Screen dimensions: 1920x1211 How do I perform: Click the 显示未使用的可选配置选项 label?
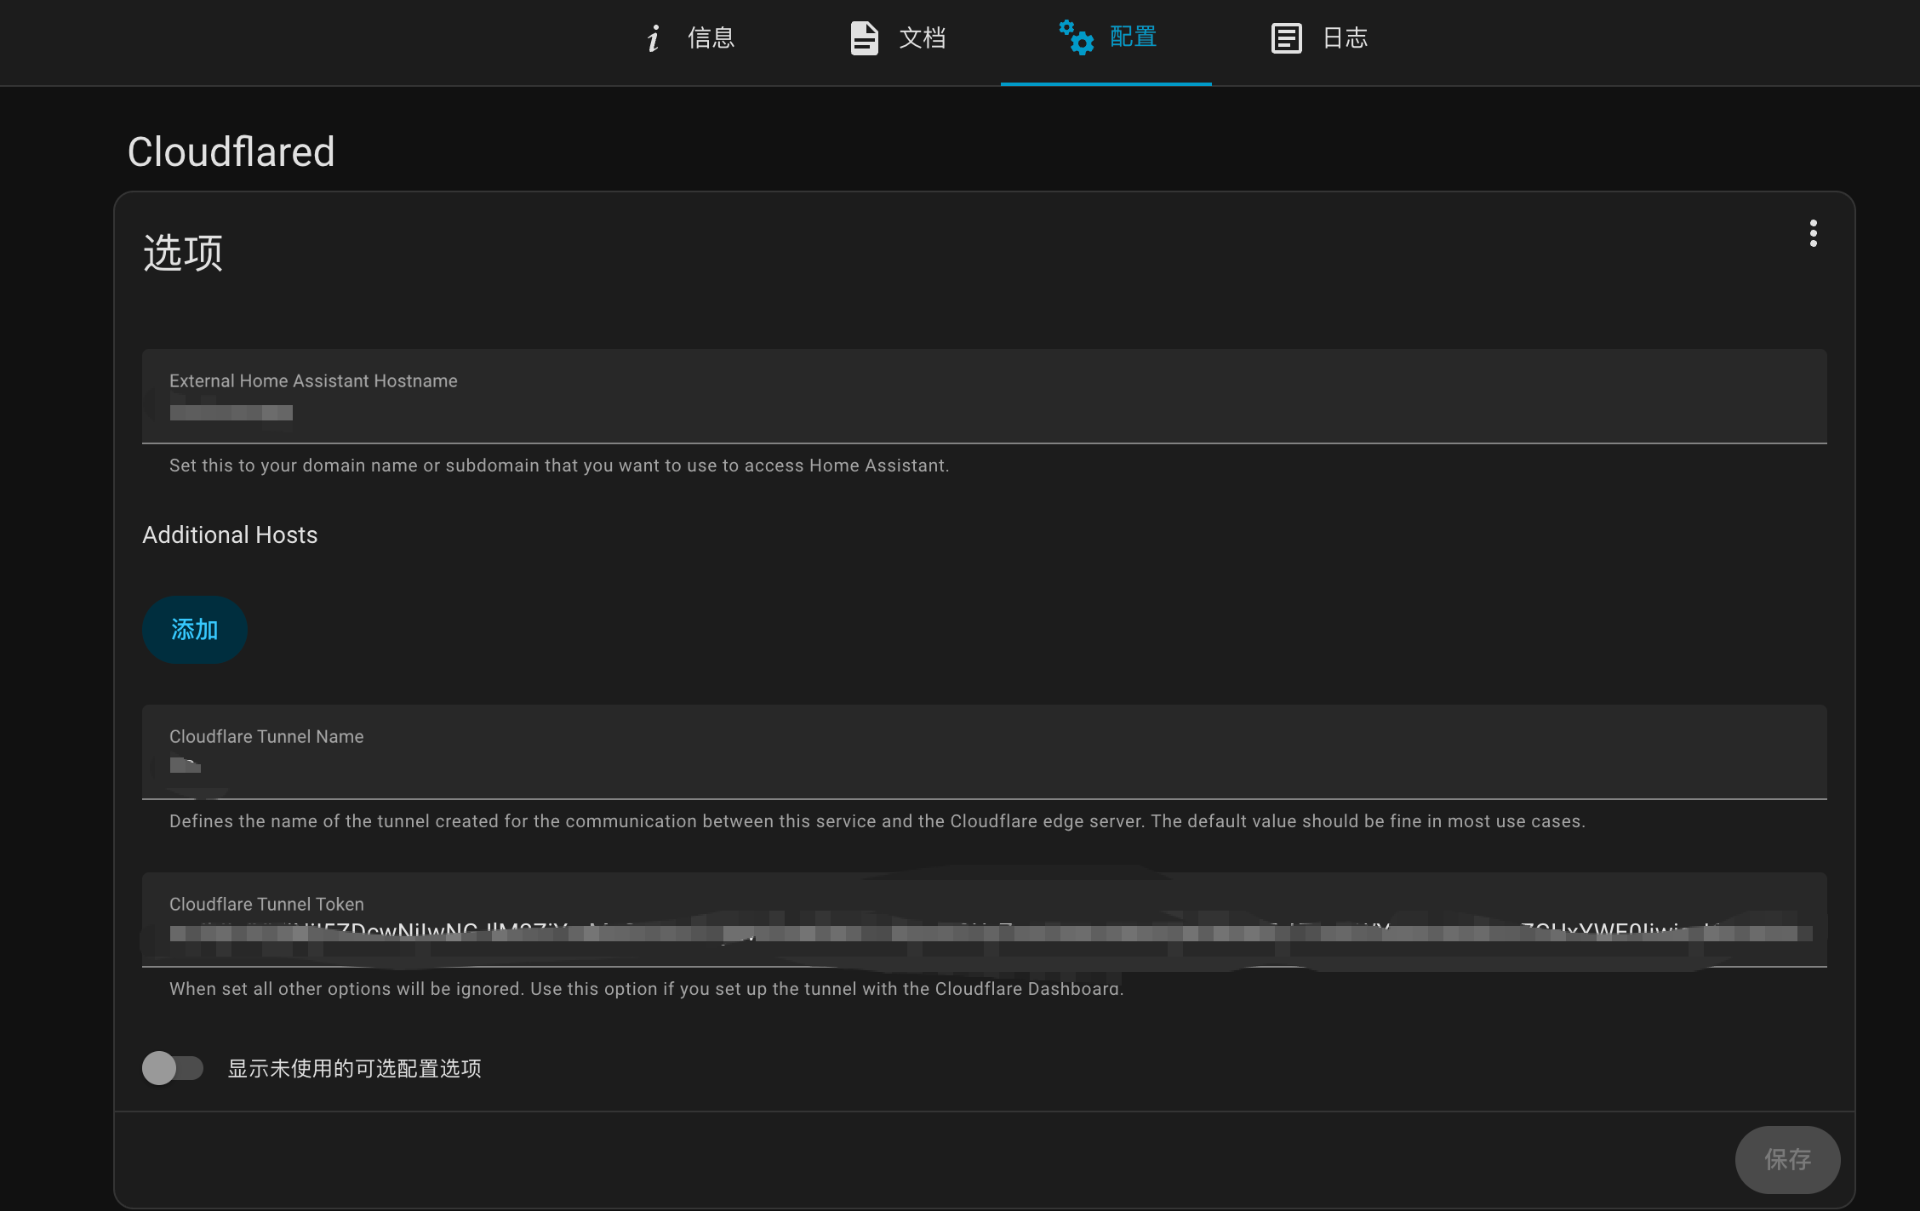(354, 1069)
